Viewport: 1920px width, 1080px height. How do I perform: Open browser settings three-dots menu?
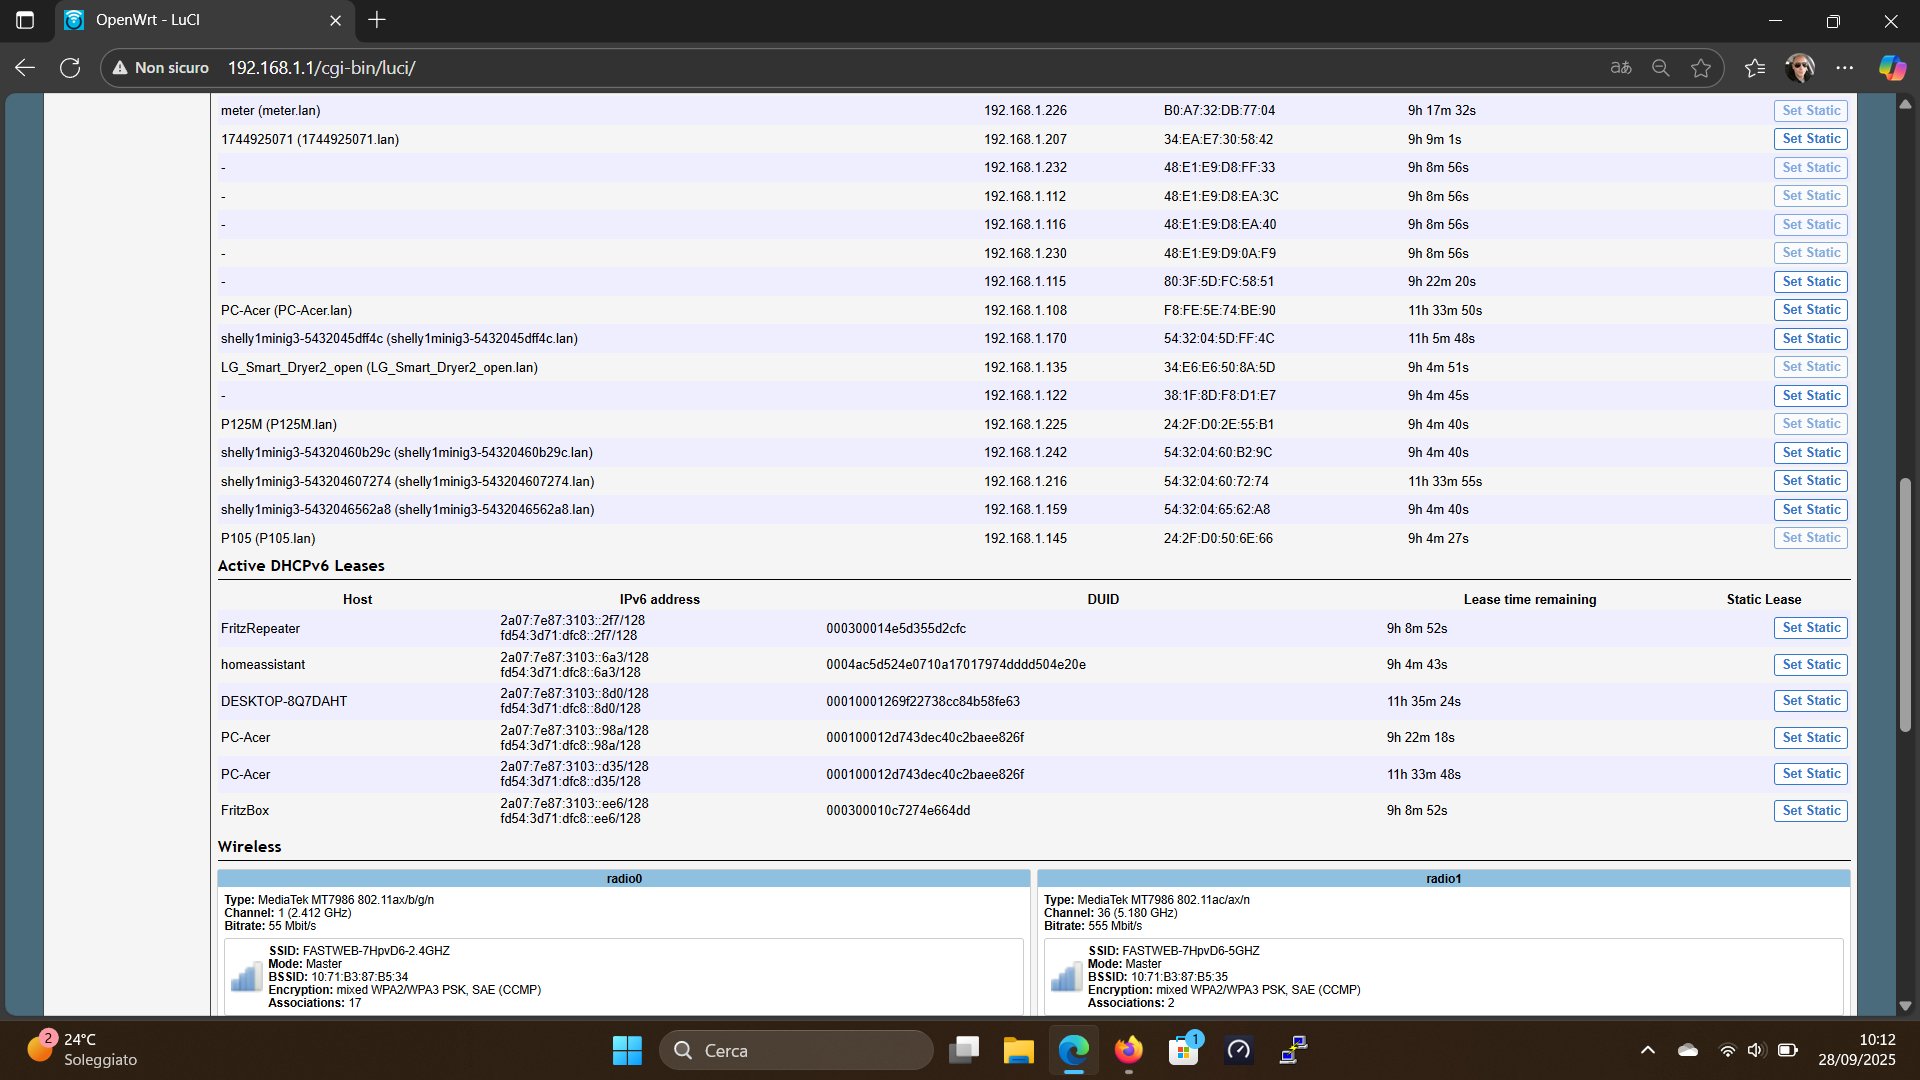pos(1844,68)
